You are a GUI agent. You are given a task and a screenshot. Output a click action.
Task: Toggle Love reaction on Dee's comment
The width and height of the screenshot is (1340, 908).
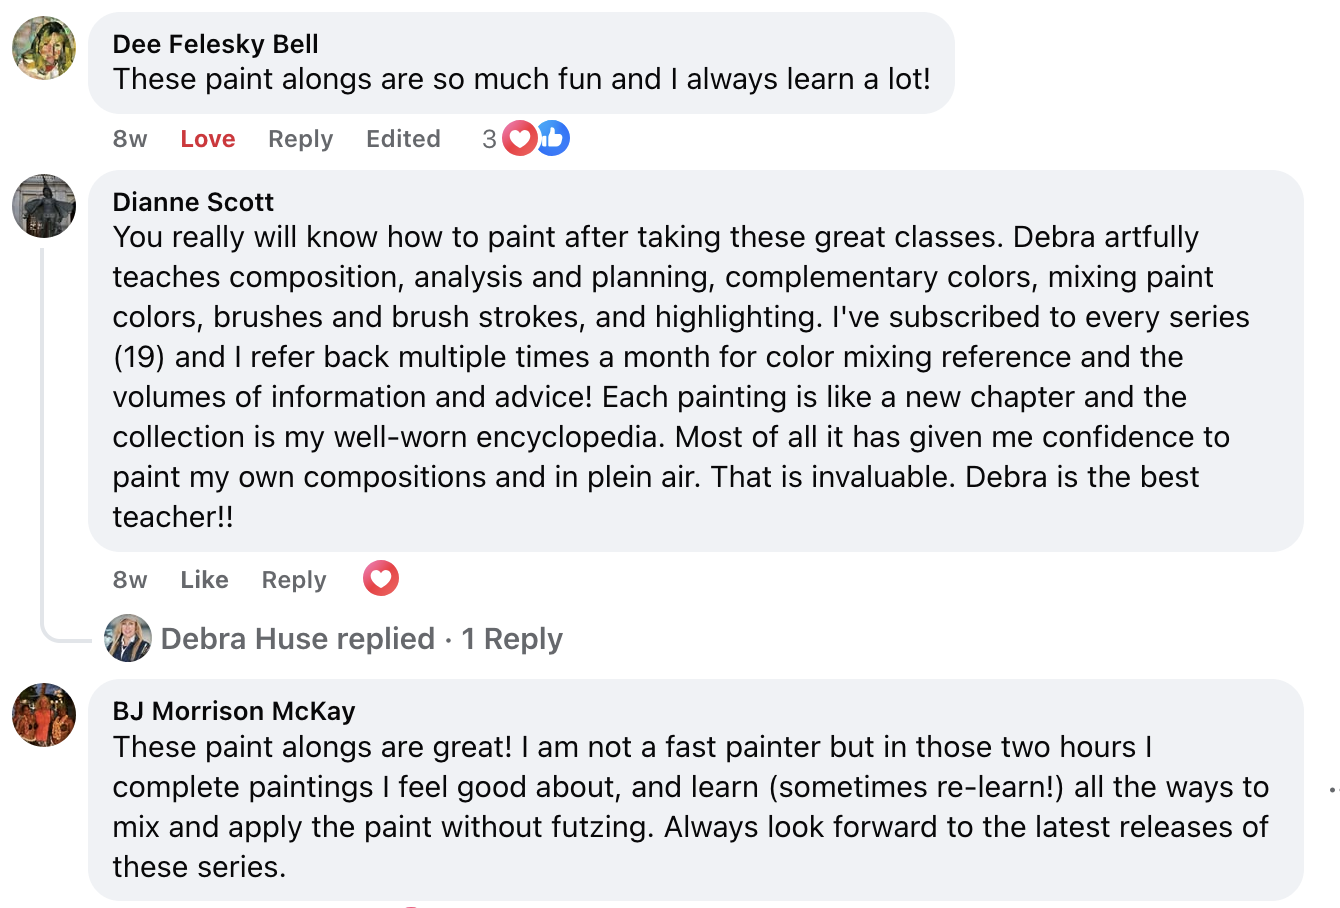[208, 139]
